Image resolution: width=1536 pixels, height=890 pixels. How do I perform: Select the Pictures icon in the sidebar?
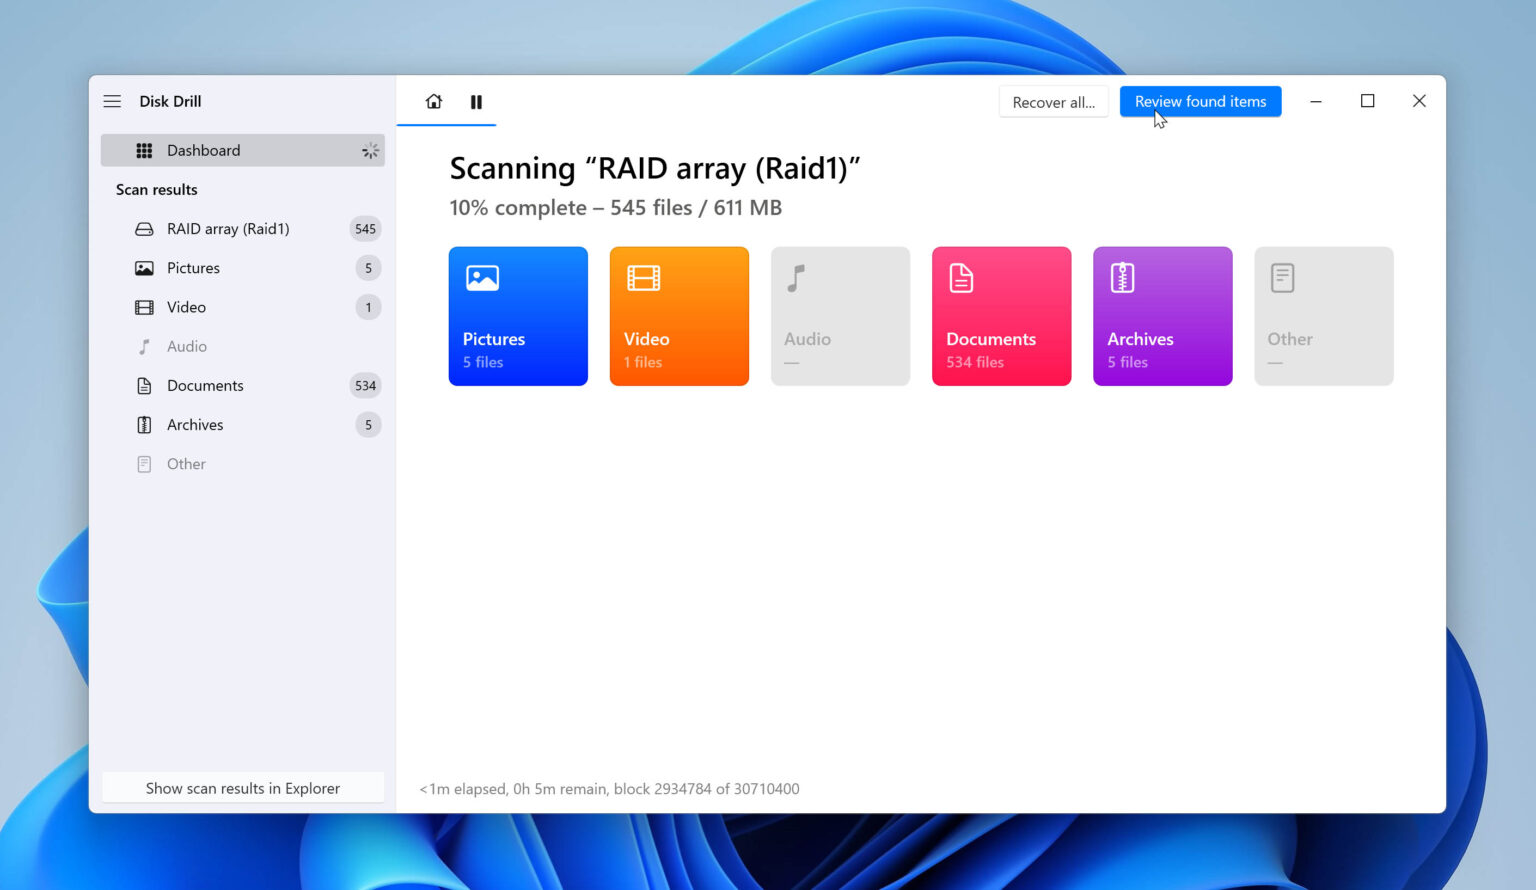click(144, 268)
